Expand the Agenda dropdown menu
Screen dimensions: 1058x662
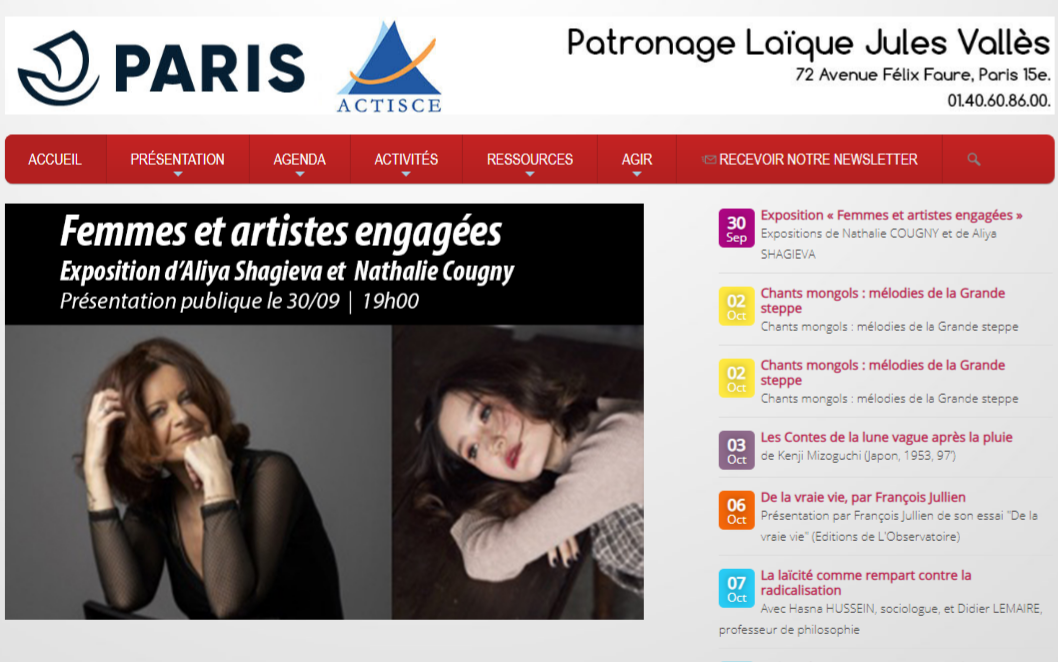(300, 160)
